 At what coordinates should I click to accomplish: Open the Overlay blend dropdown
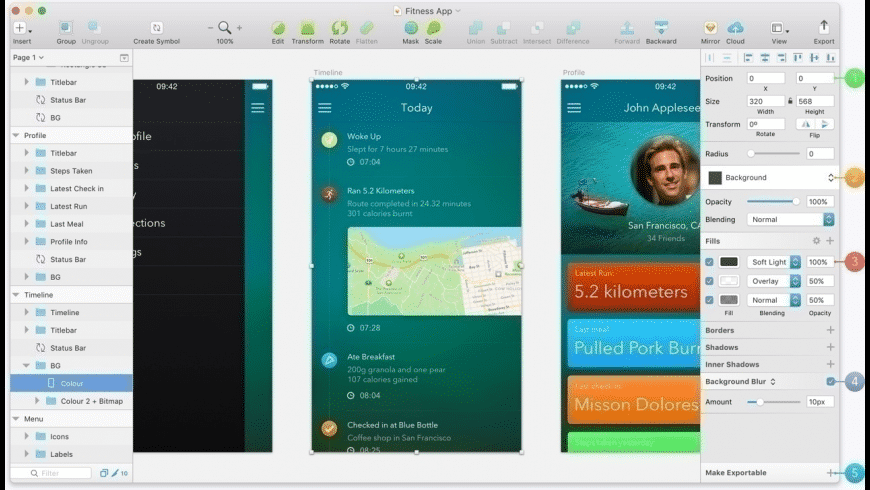coord(773,281)
